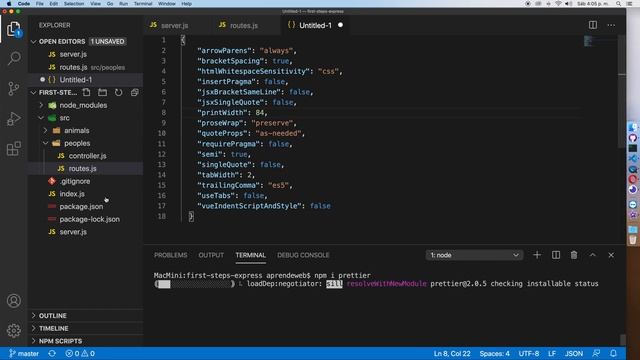640x360 pixels.
Task: Open notifications bell in status bar
Action: (x=613, y=353)
